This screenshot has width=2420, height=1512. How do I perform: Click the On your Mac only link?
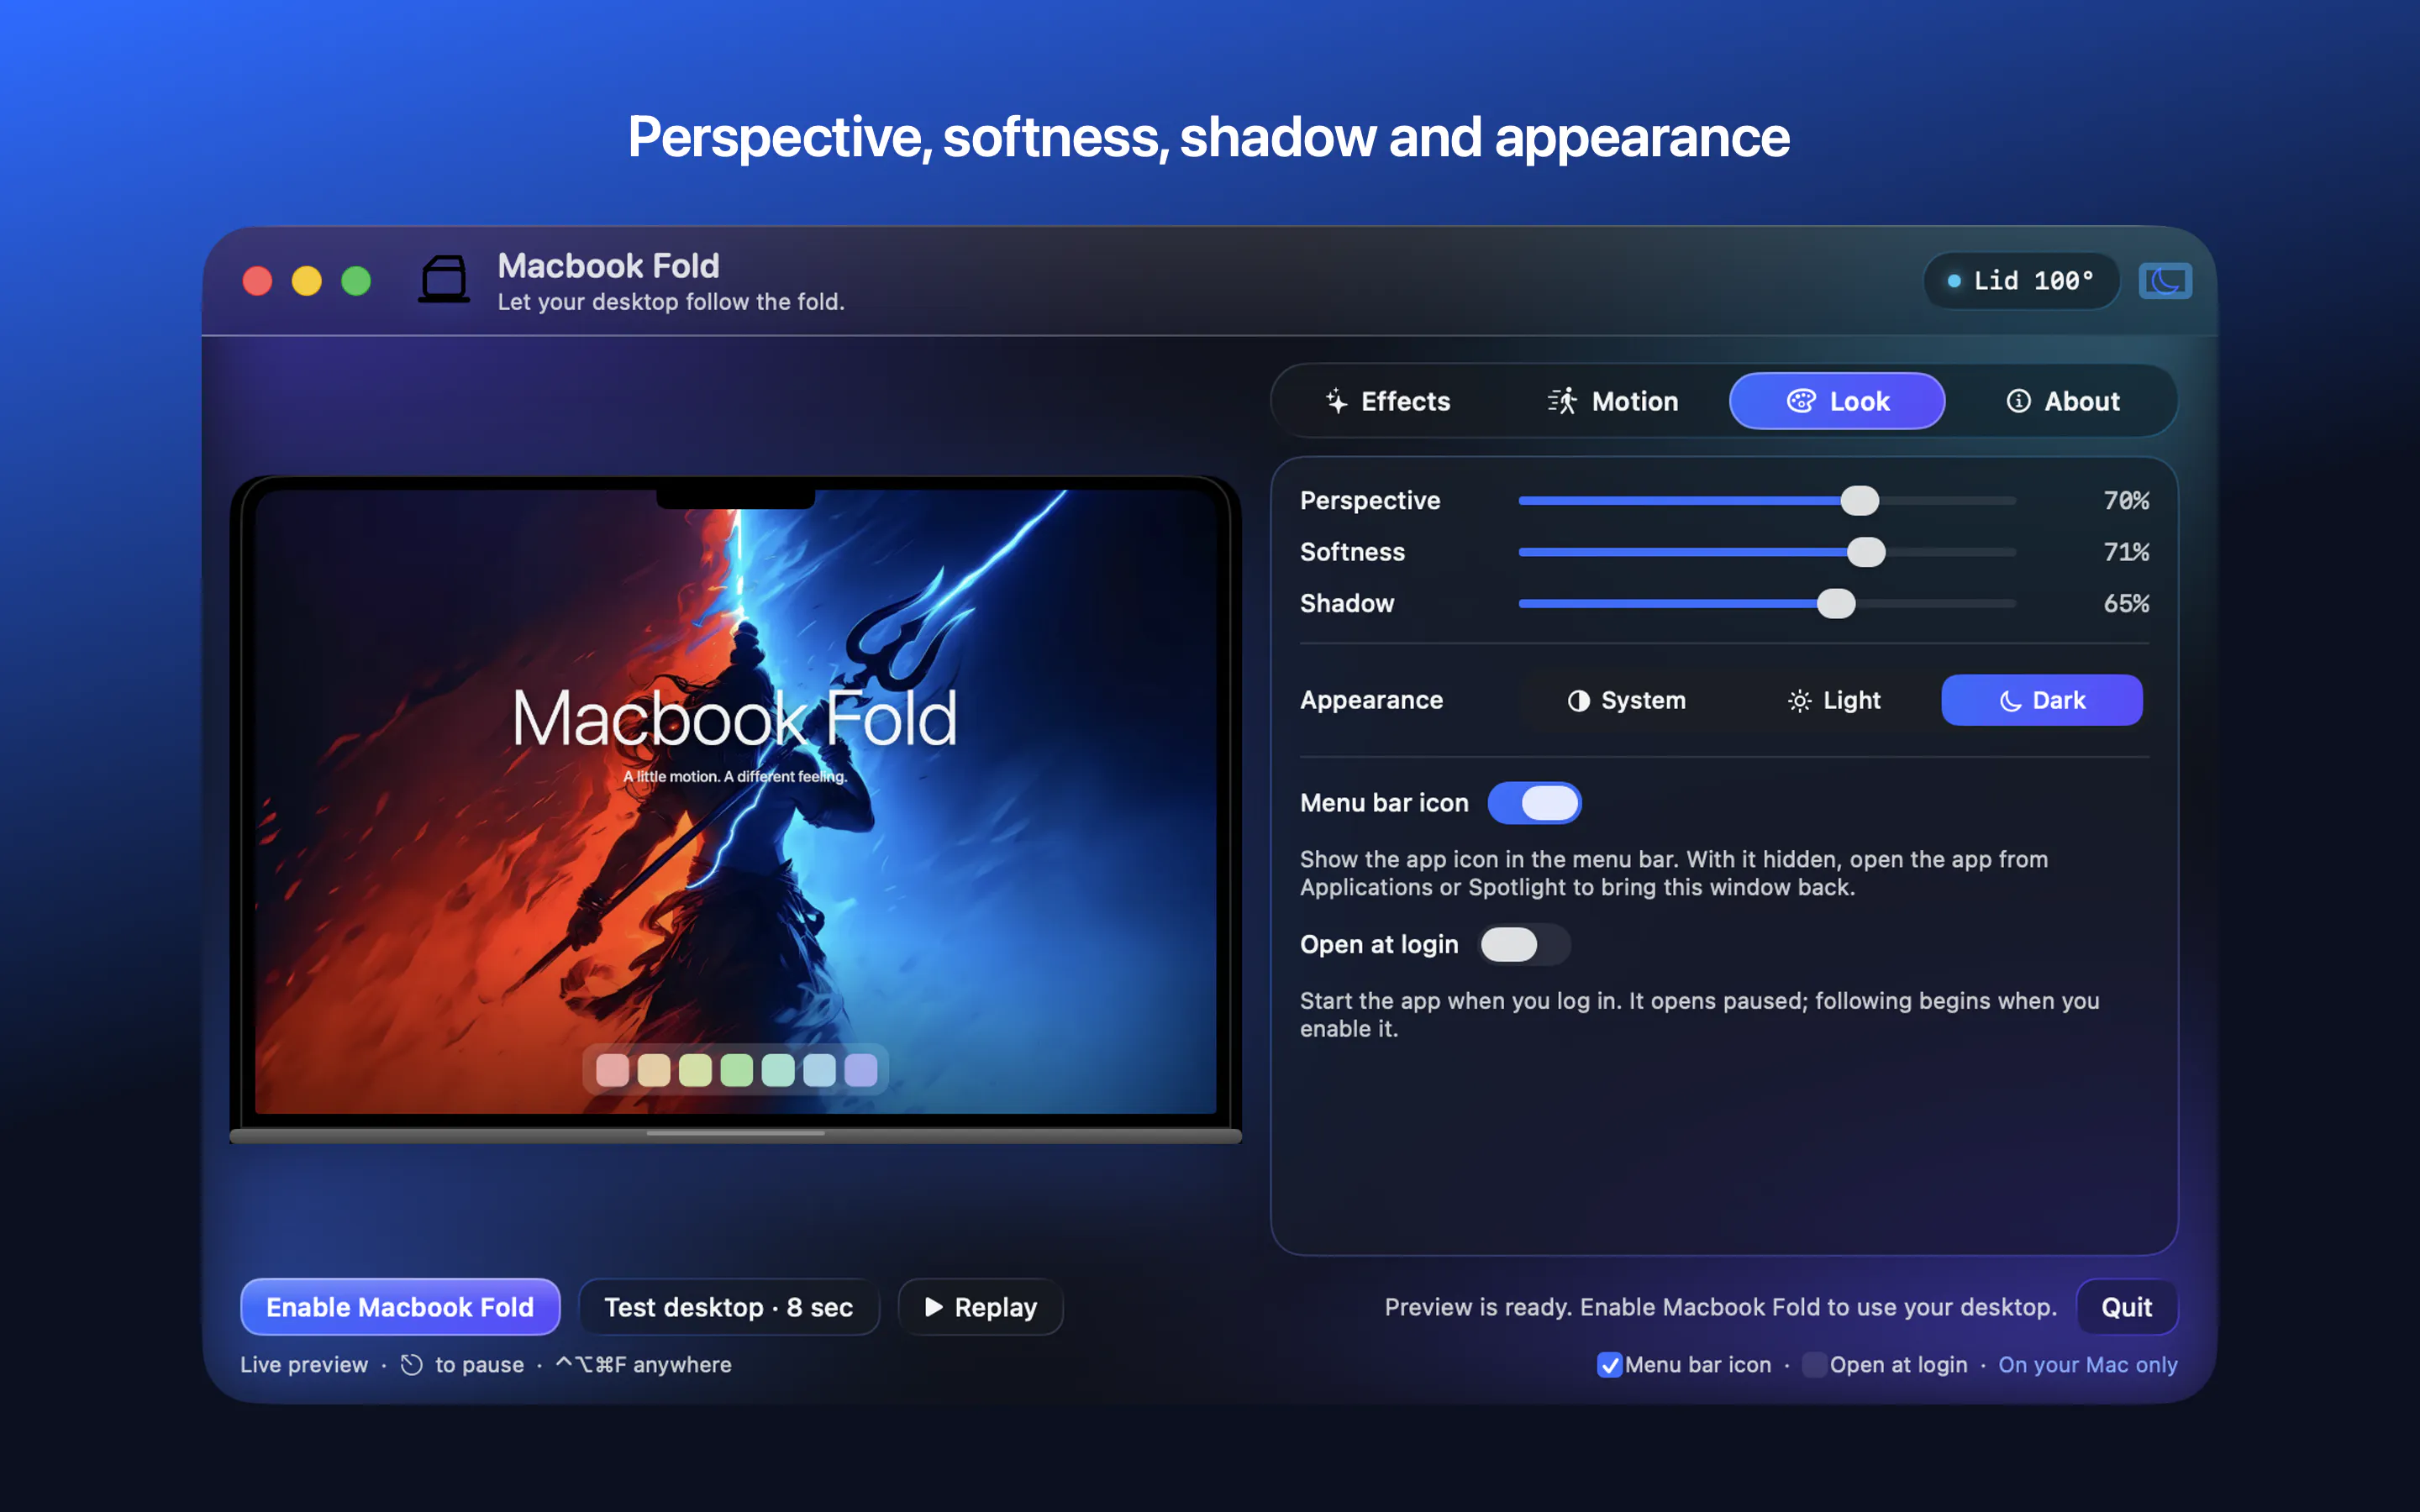2087,1364
